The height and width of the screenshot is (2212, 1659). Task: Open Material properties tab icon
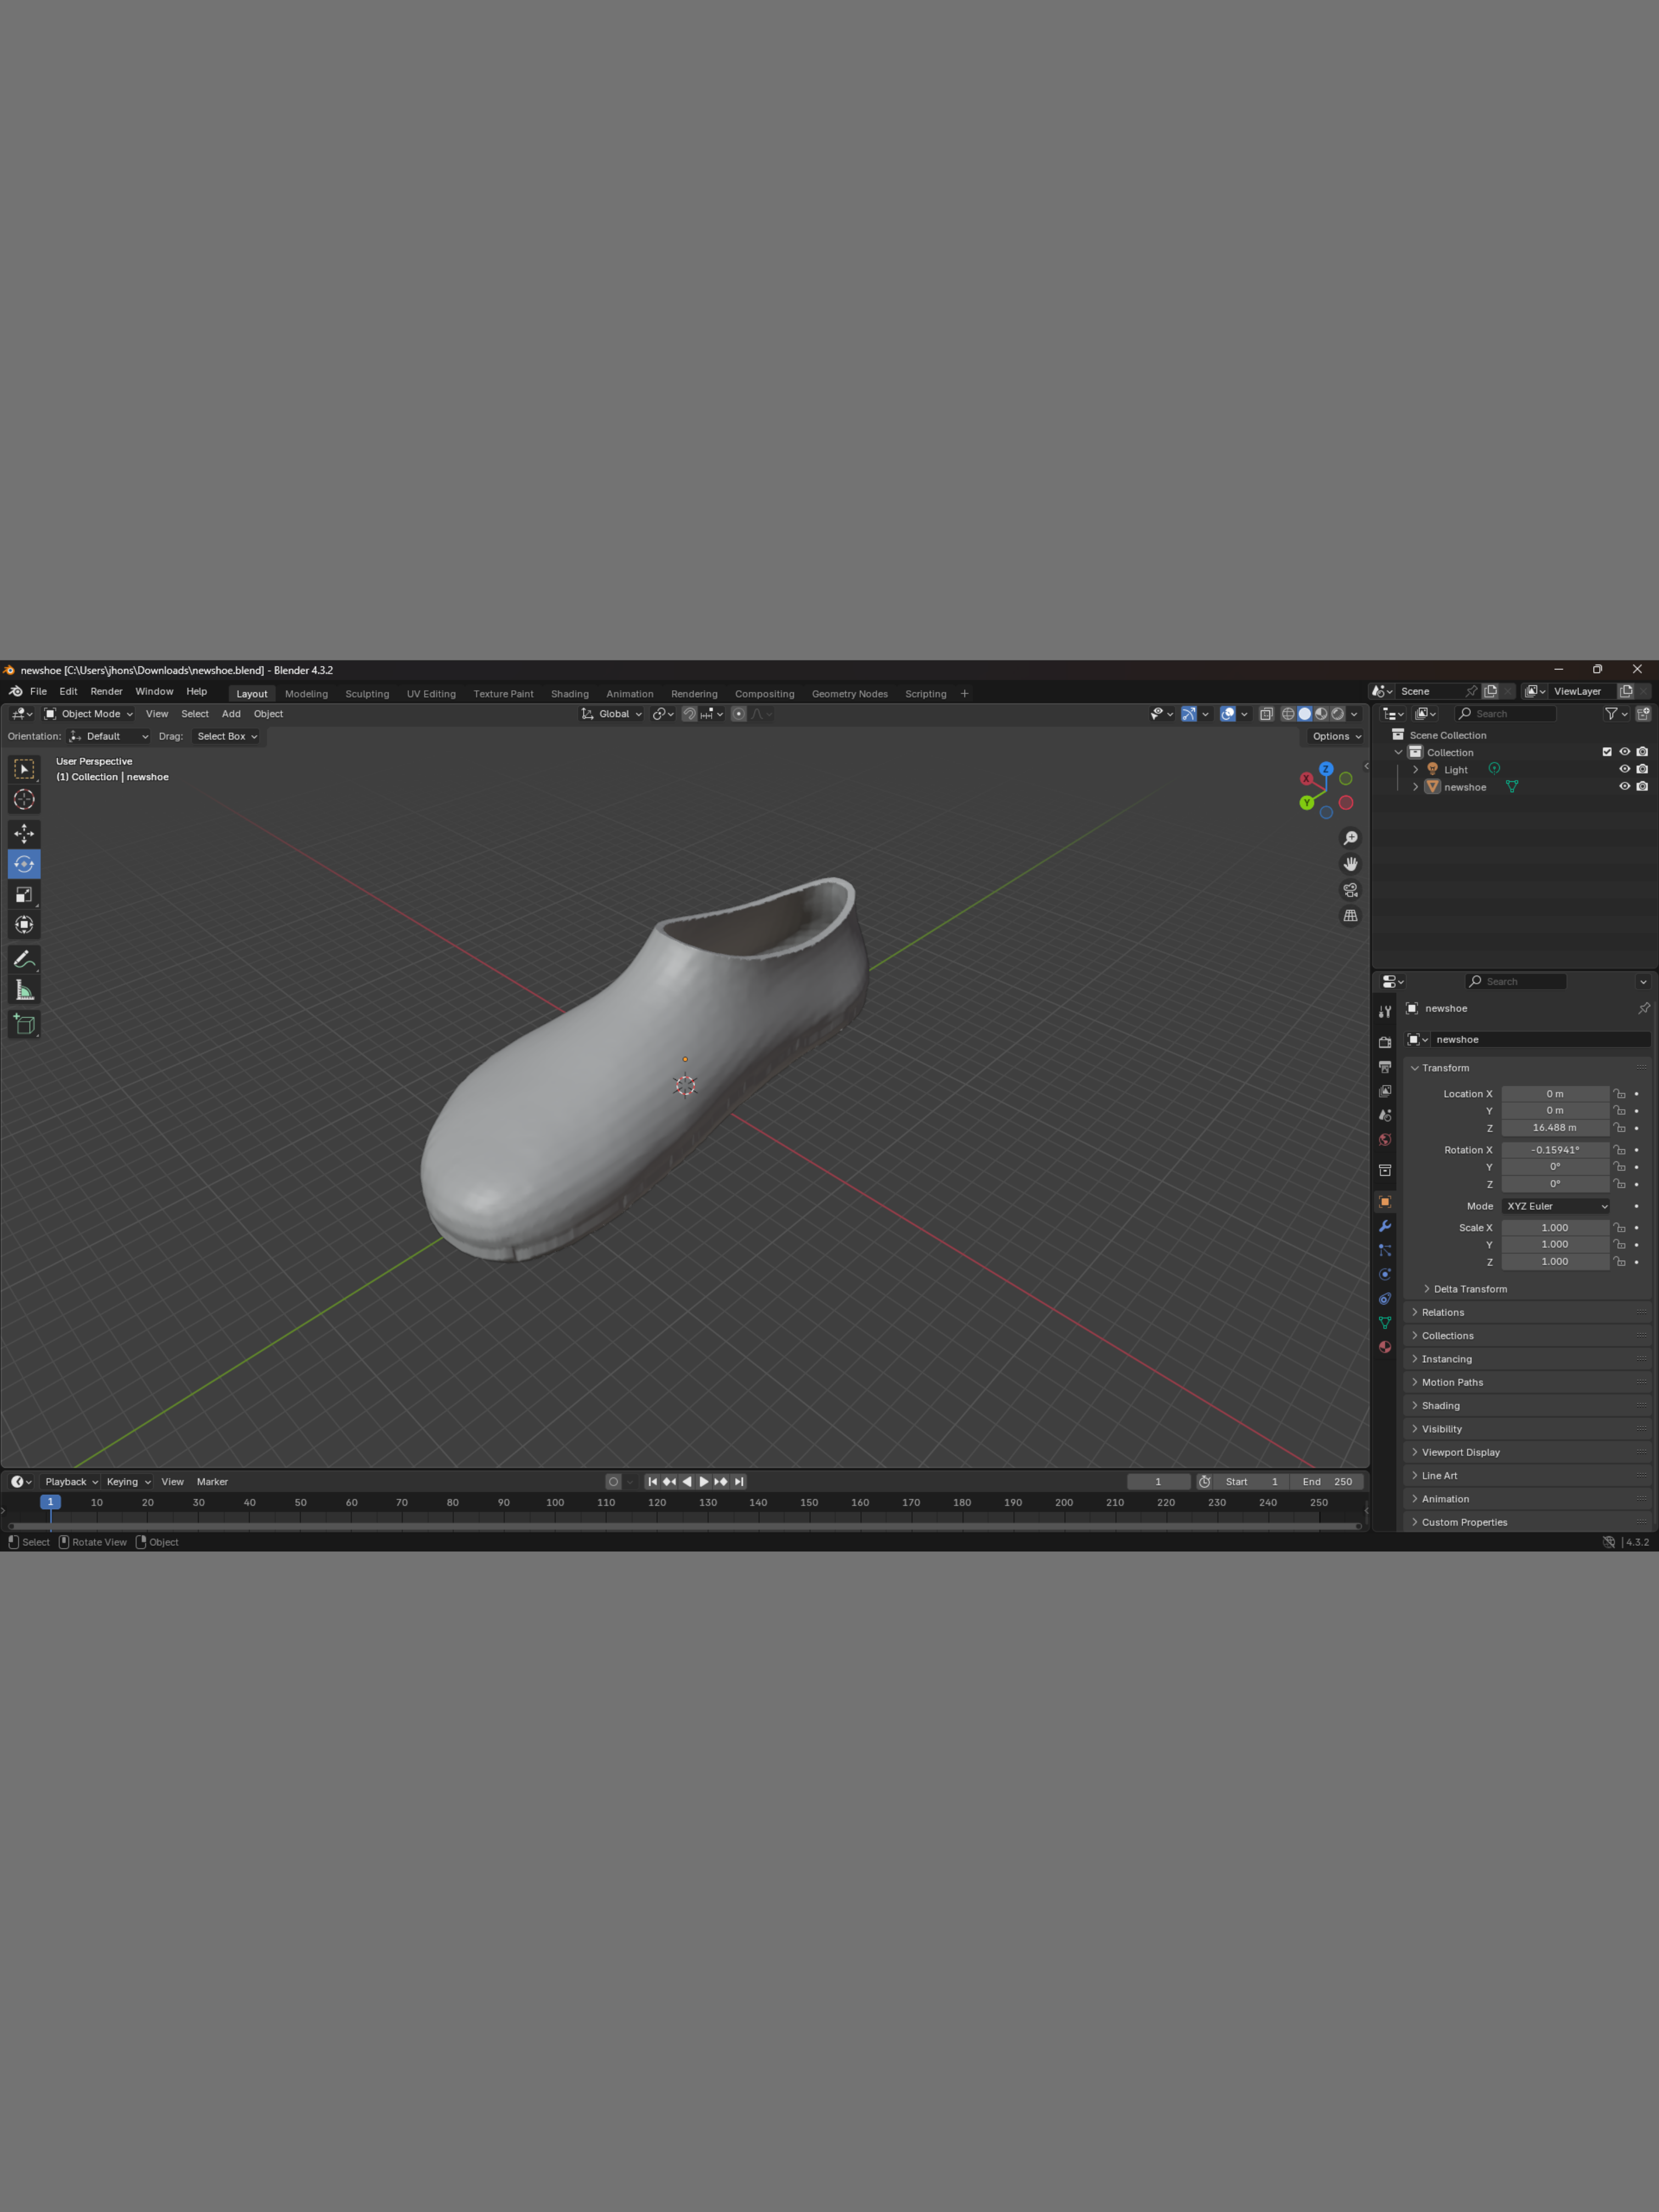coord(1385,1347)
